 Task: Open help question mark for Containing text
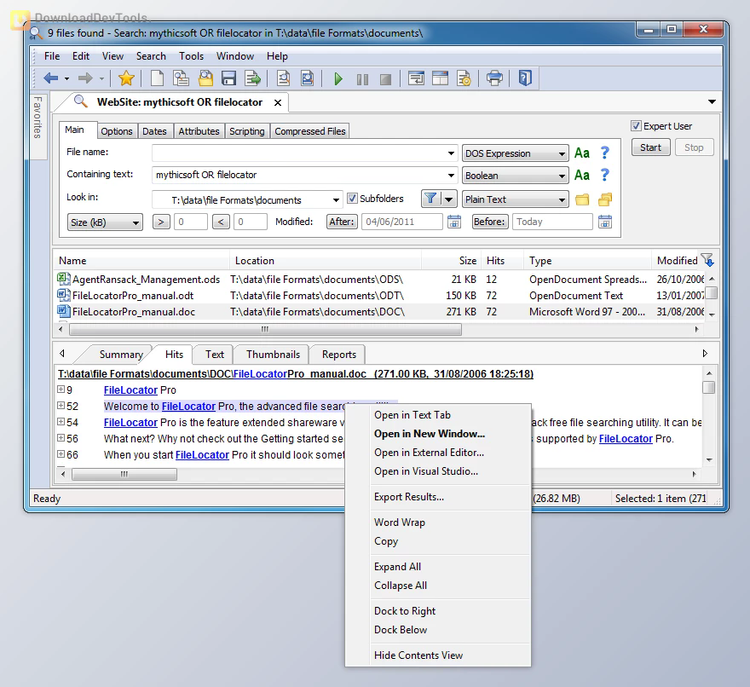[x=605, y=175]
